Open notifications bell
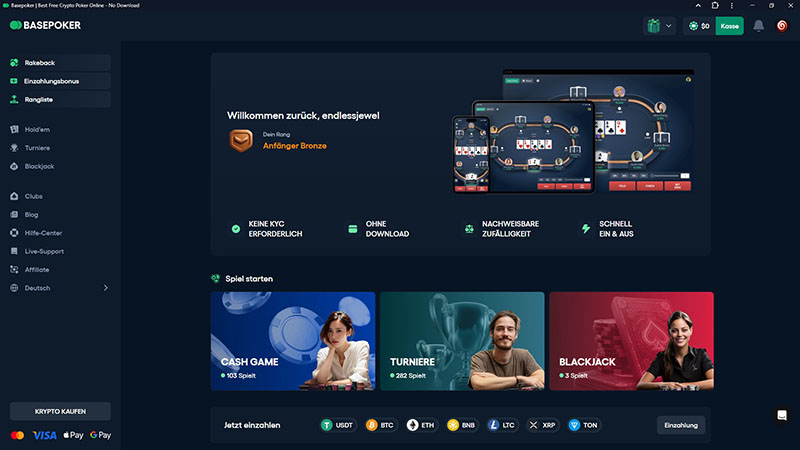Viewport: 800px width, 450px height. pyautogui.click(x=759, y=26)
